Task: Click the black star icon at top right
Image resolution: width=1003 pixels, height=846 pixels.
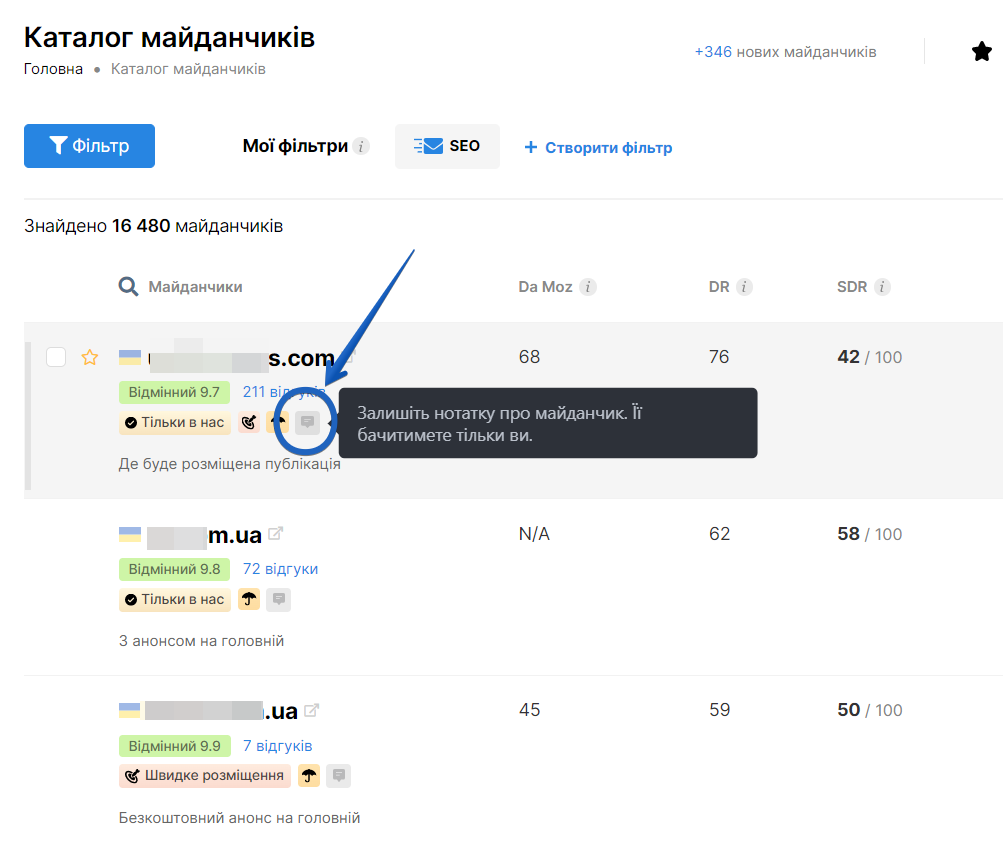Action: click(981, 52)
